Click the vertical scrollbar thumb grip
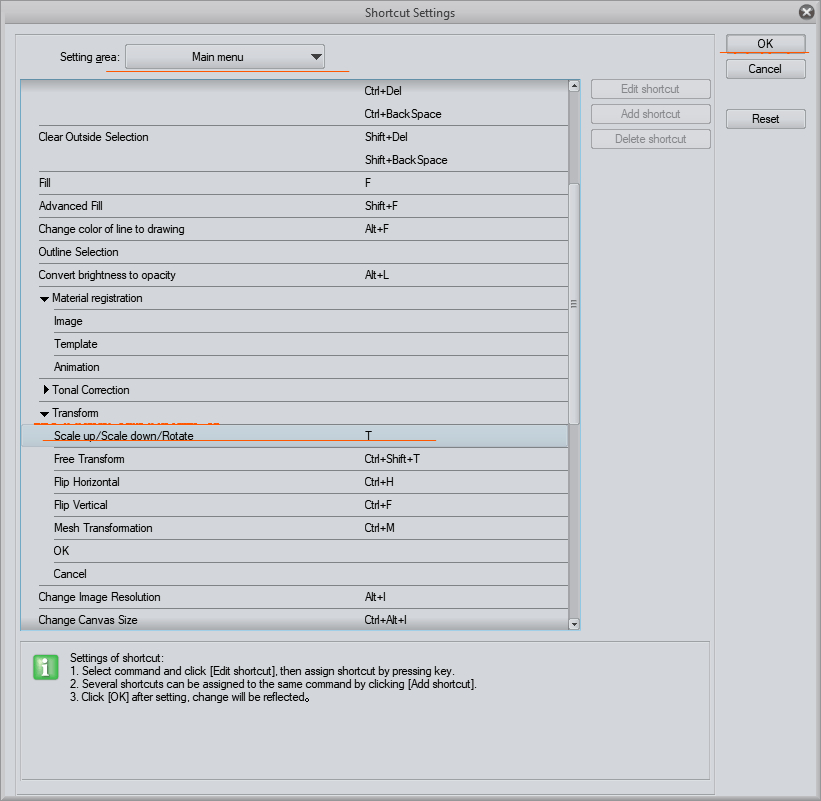The height and width of the screenshot is (801, 821). 574,304
